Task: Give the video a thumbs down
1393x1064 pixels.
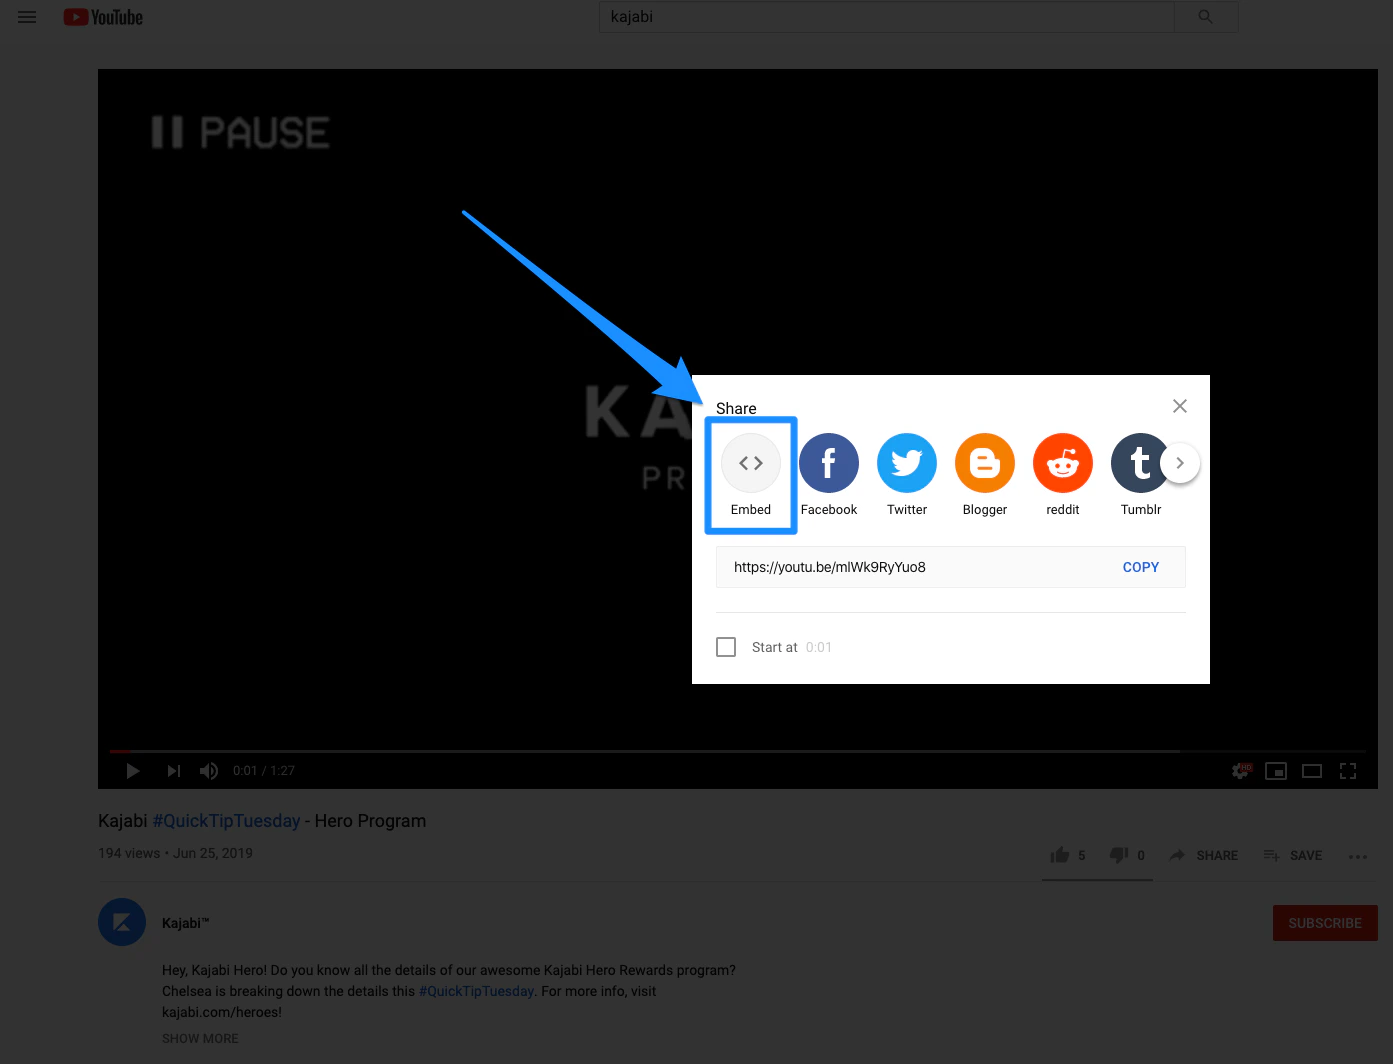Action: pyautogui.click(x=1118, y=855)
